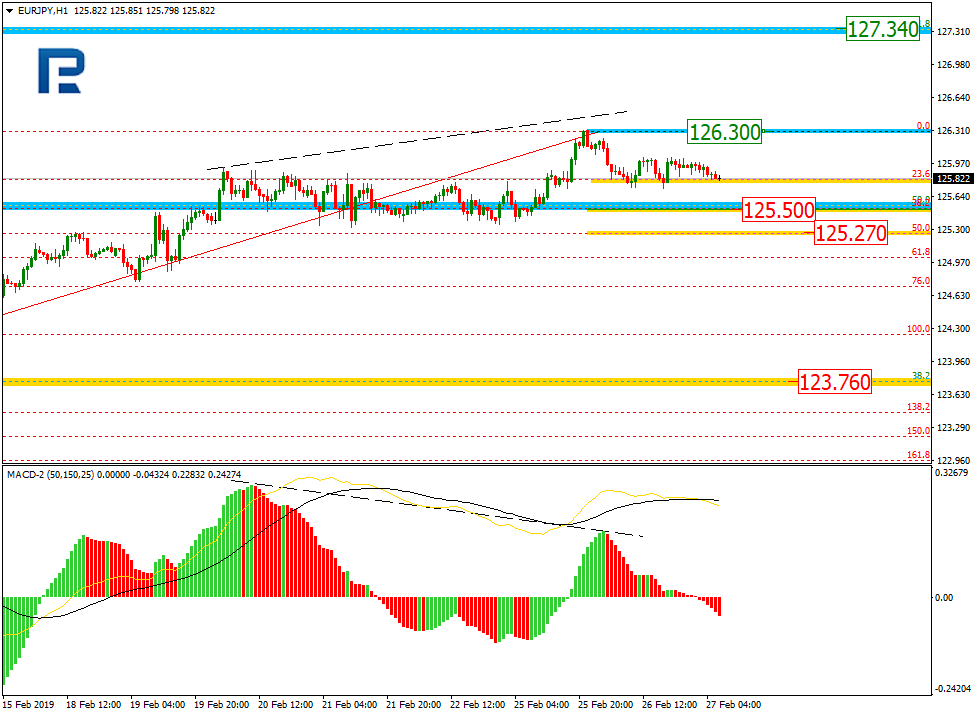Image resolution: width=977 pixels, height=716 pixels.
Task: Click the 123.960 price scale value
Action: tap(953, 362)
